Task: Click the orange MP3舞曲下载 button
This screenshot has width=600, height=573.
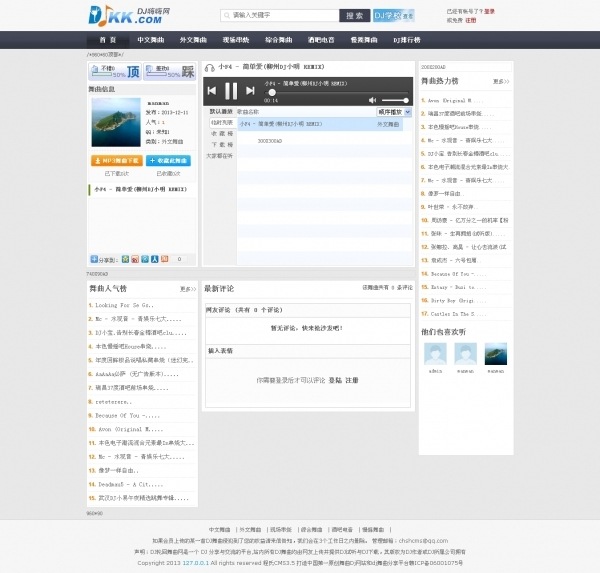Action: pyautogui.click(x=115, y=160)
